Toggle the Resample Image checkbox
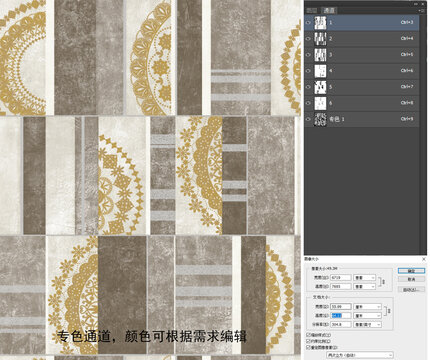Image resolution: width=430 pixels, height=360 pixels. point(308,347)
